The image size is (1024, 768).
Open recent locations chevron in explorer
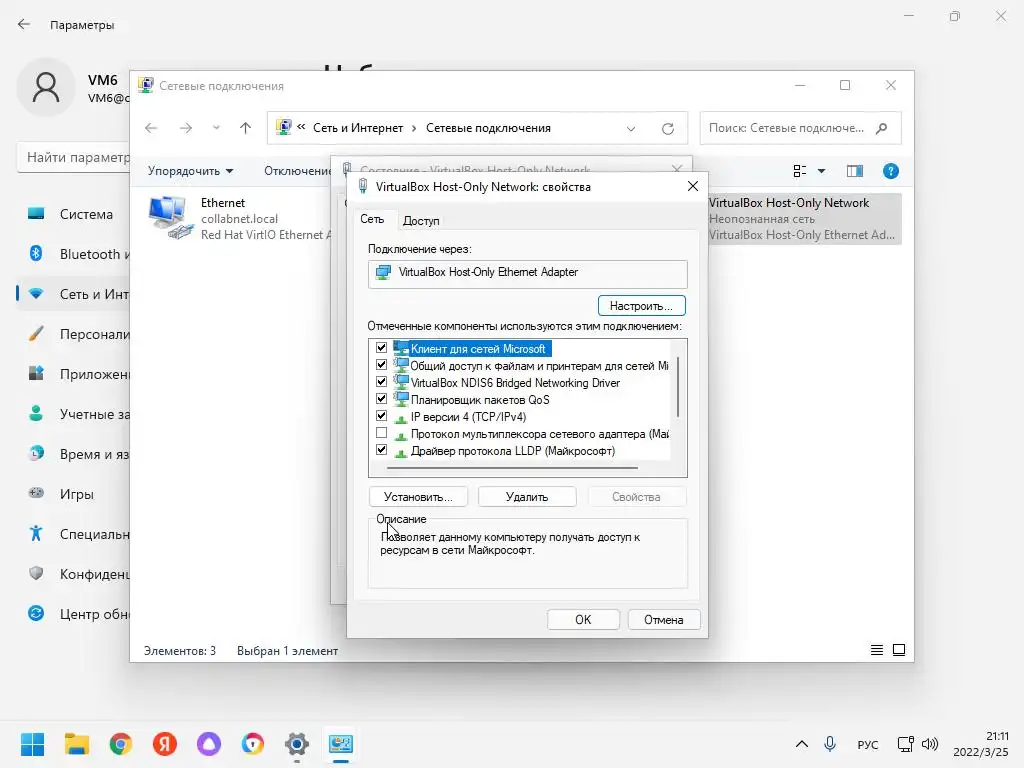(216, 128)
